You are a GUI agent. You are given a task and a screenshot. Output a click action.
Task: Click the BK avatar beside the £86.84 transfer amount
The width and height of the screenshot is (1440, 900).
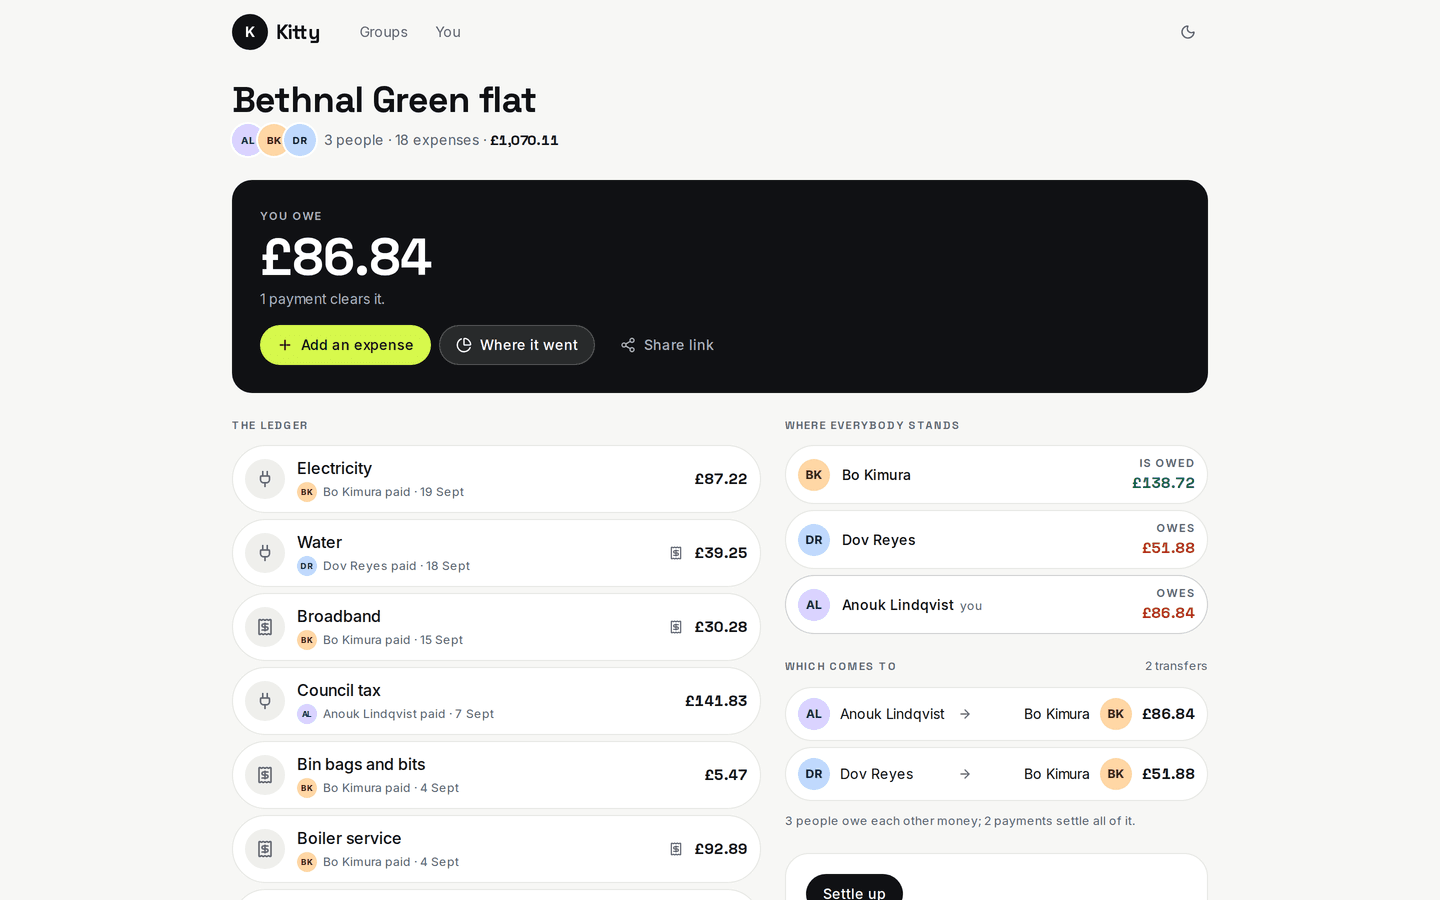tap(1116, 714)
